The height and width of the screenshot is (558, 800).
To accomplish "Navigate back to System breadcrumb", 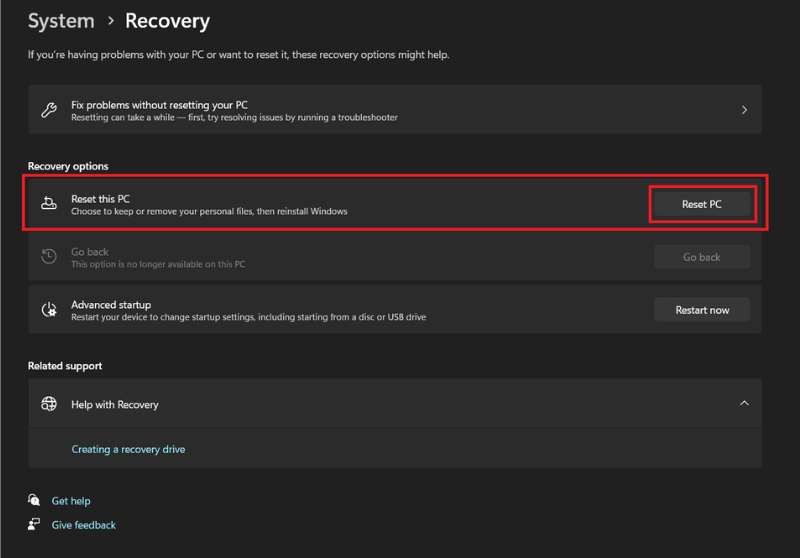I will [x=61, y=21].
